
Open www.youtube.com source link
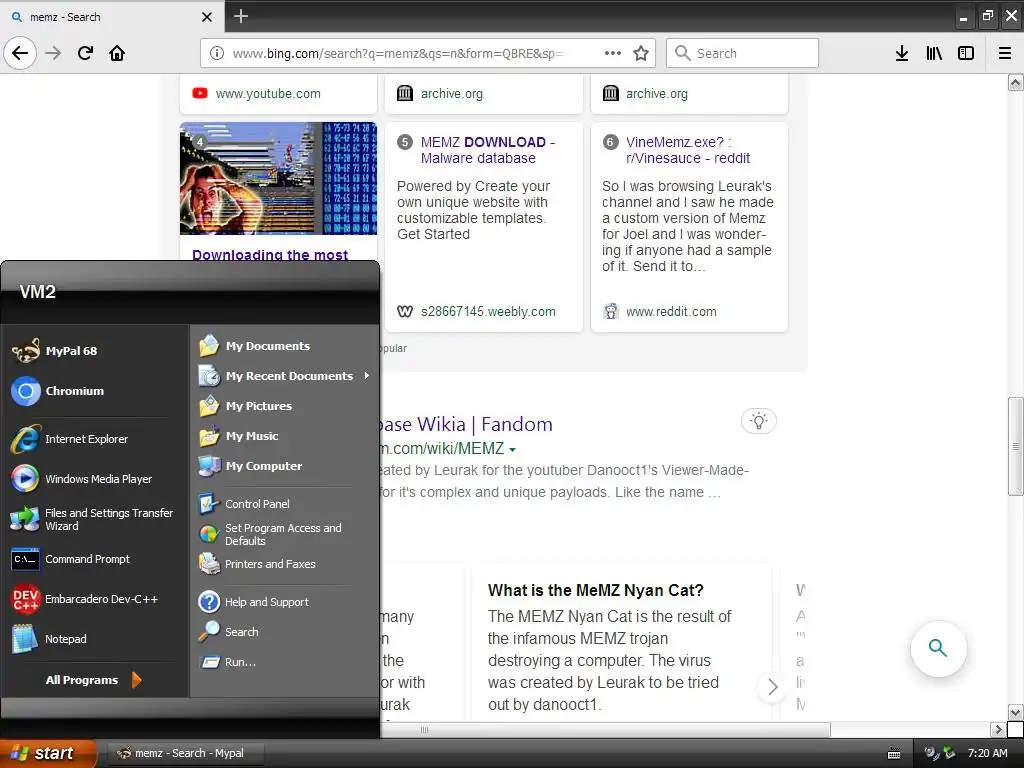(268, 93)
